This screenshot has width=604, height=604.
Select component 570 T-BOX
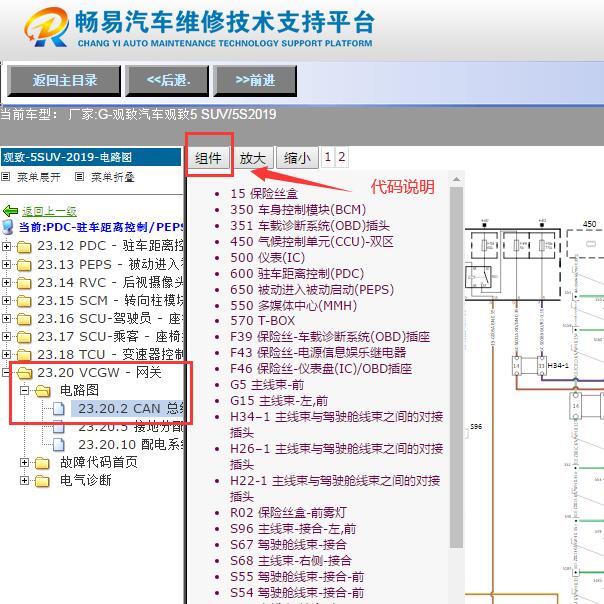point(262,320)
